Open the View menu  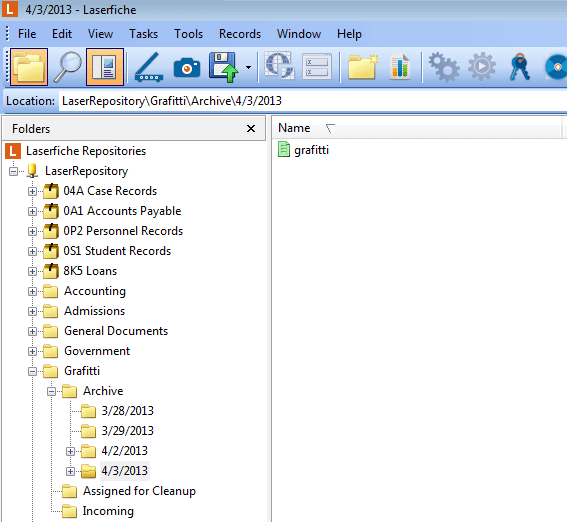coord(100,34)
